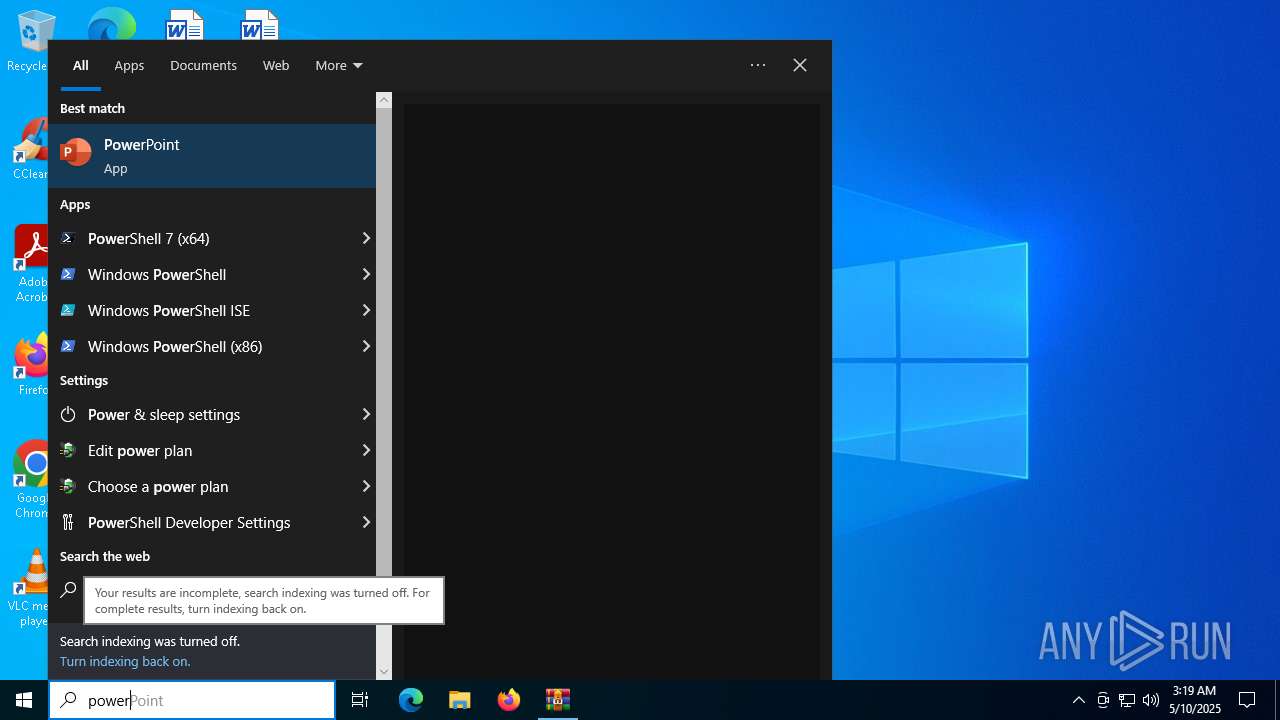Switch to the Documents search tab
The height and width of the screenshot is (720, 1280).
click(203, 65)
